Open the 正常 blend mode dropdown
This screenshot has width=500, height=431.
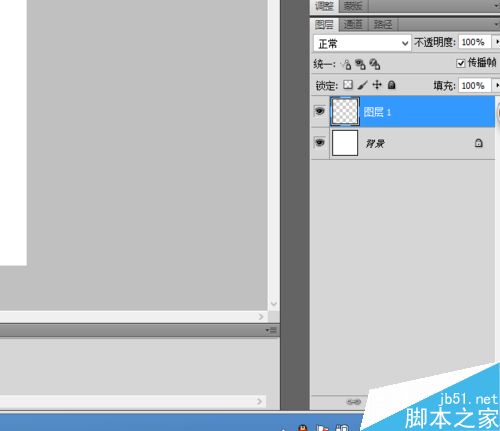tap(362, 43)
